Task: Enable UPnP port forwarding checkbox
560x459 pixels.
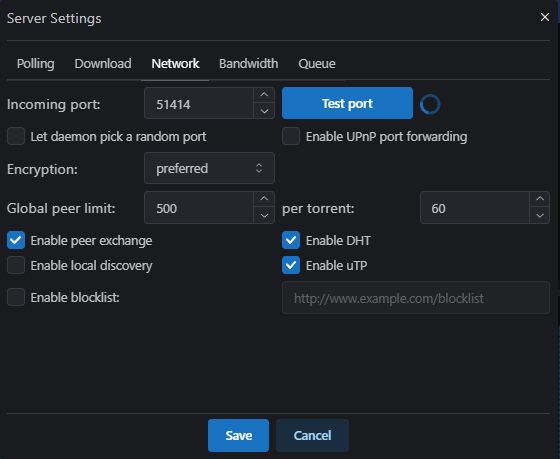Action: 291,136
